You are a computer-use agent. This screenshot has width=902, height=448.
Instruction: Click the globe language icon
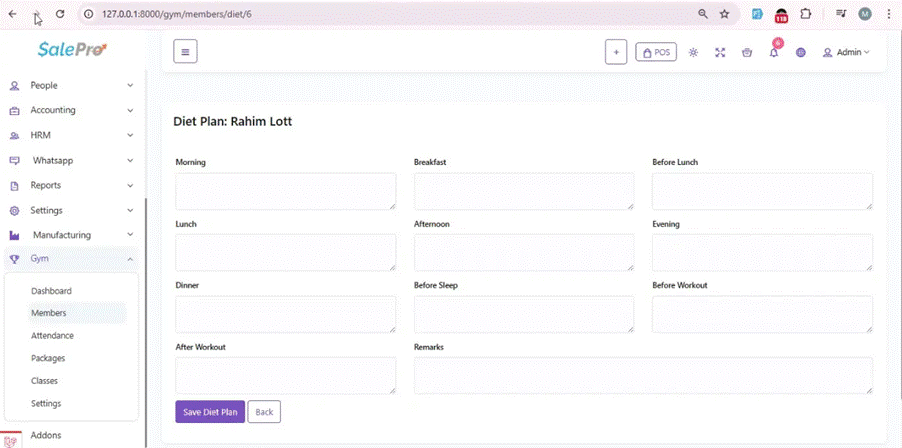(x=801, y=52)
